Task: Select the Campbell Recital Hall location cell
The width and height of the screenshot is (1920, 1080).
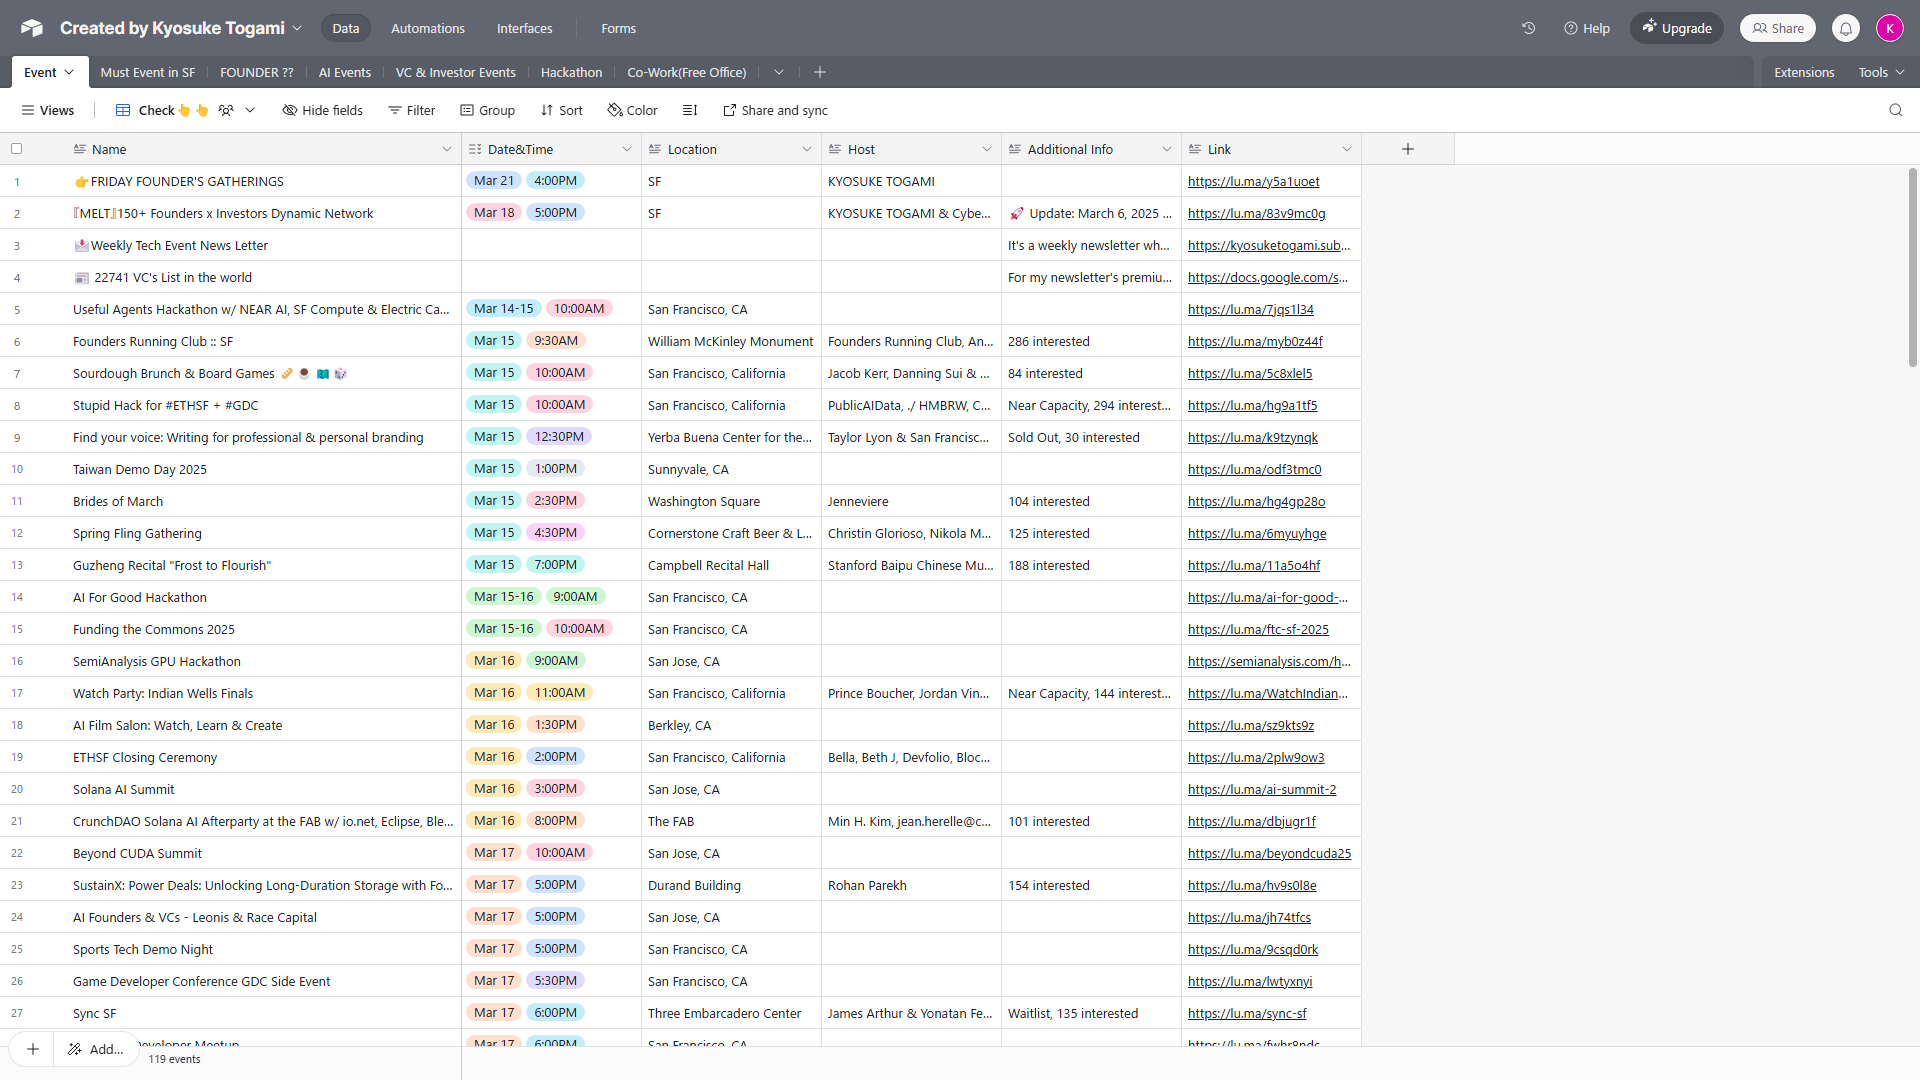Action: click(x=731, y=565)
